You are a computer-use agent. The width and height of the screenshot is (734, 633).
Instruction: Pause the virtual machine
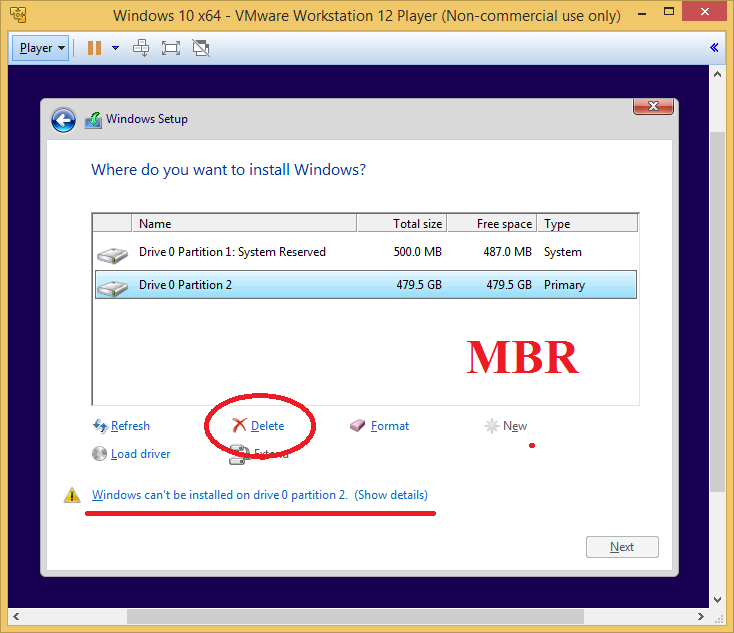(x=95, y=48)
